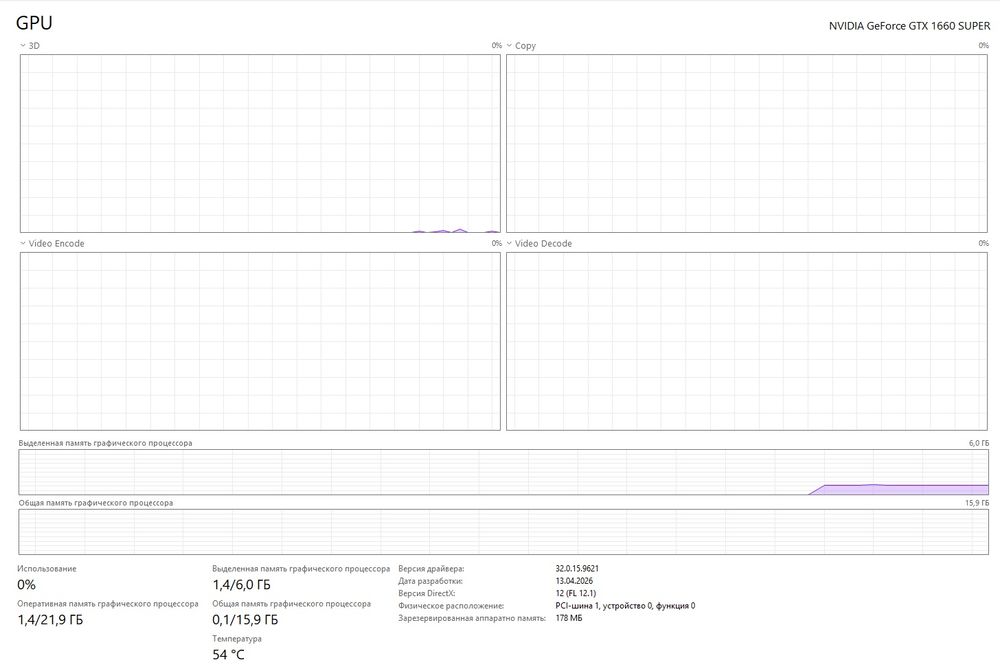Click the Copy engine graph
1000x671 pixels.
tap(747, 143)
